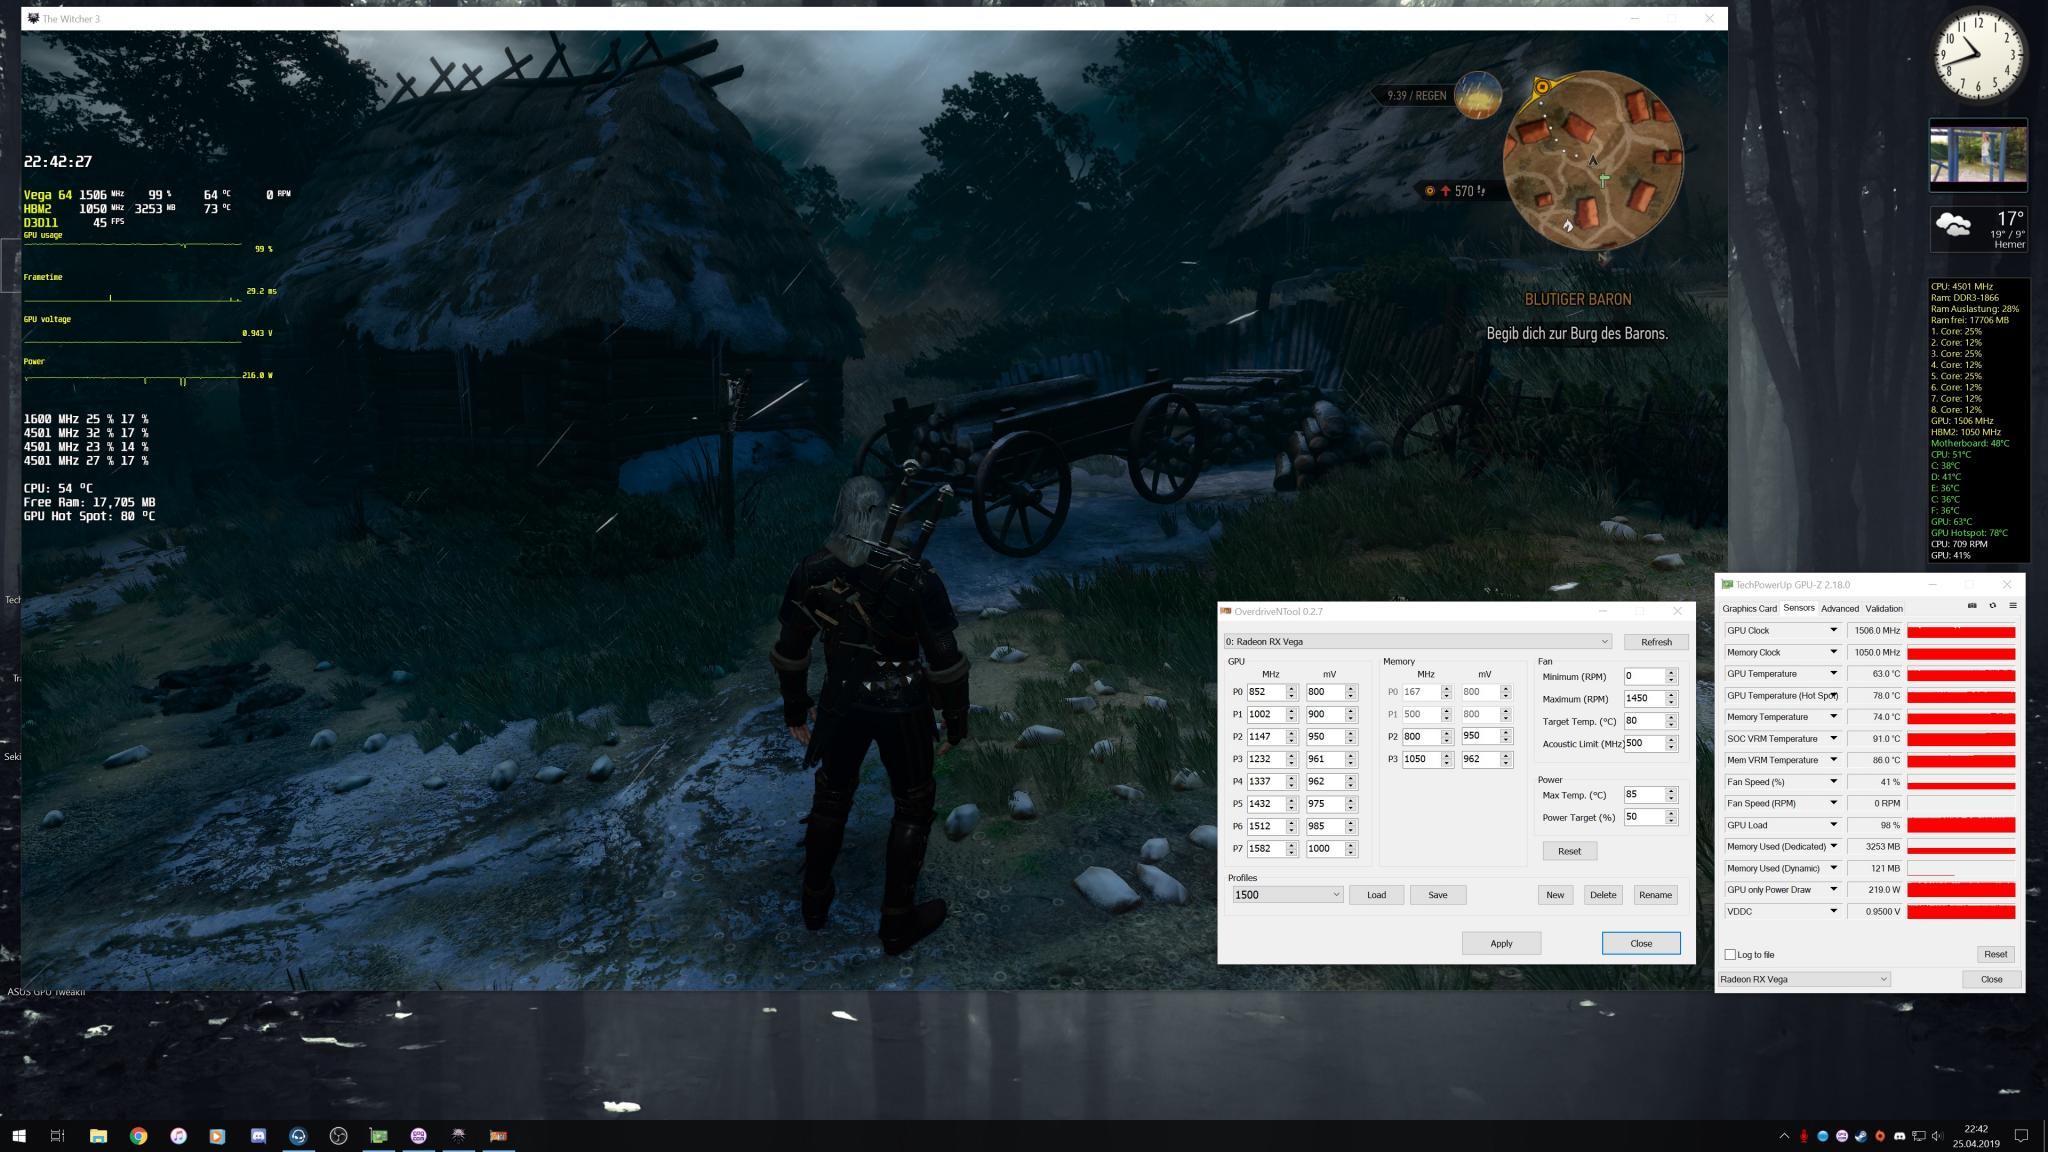Increase the P7 GPU MHz stepper
The height and width of the screenshot is (1152, 2048).
pyautogui.click(x=1292, y=845)
